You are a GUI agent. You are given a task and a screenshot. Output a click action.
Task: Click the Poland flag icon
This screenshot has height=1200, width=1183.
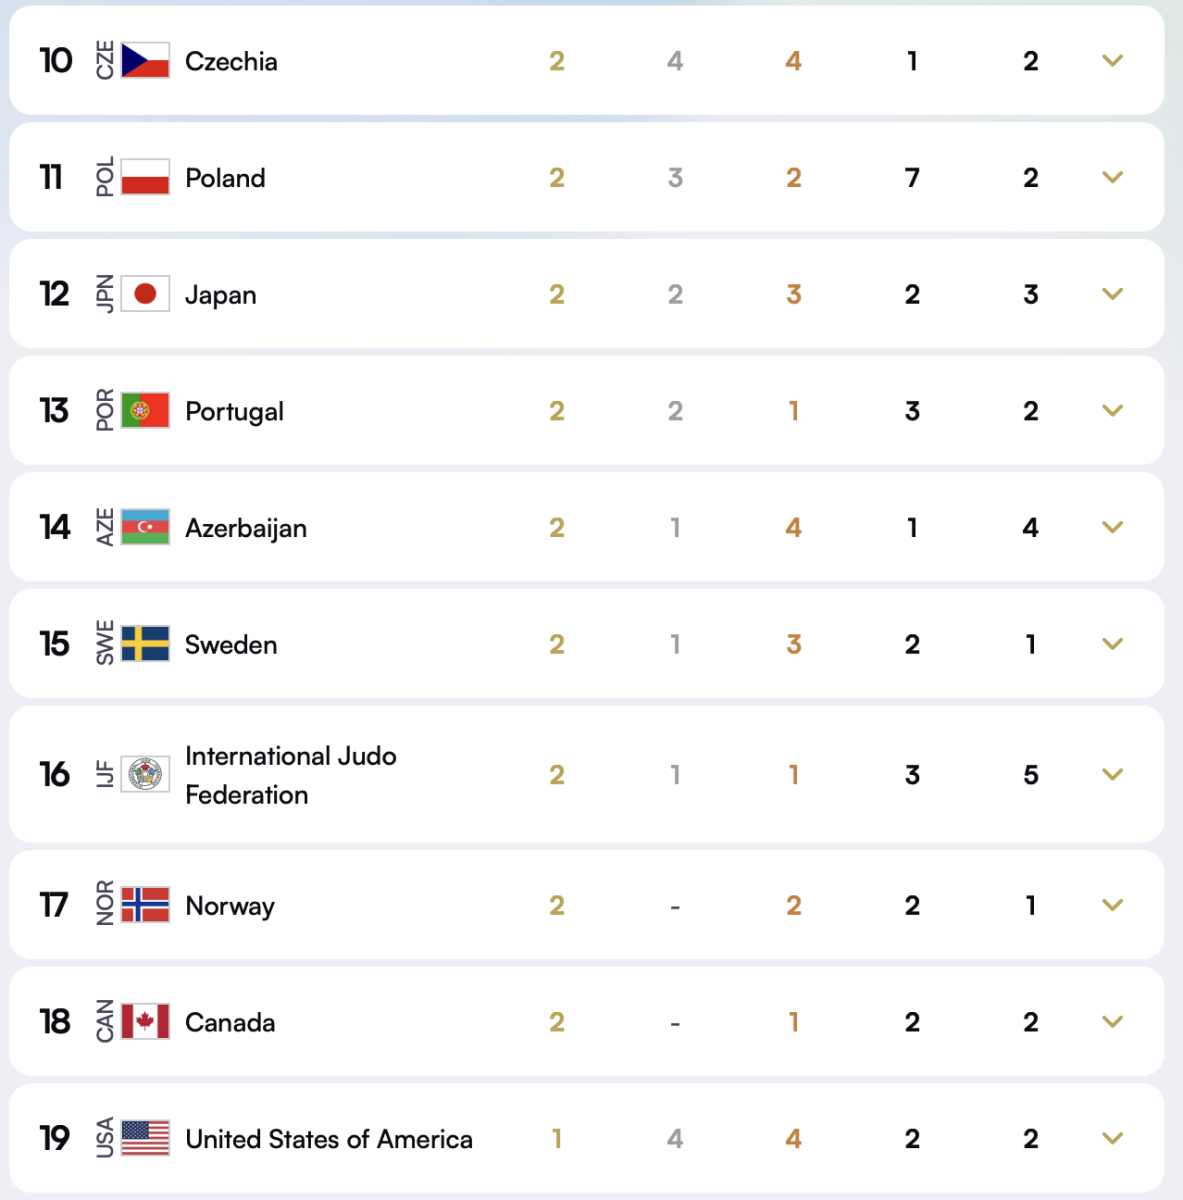[x=144, y=177]
